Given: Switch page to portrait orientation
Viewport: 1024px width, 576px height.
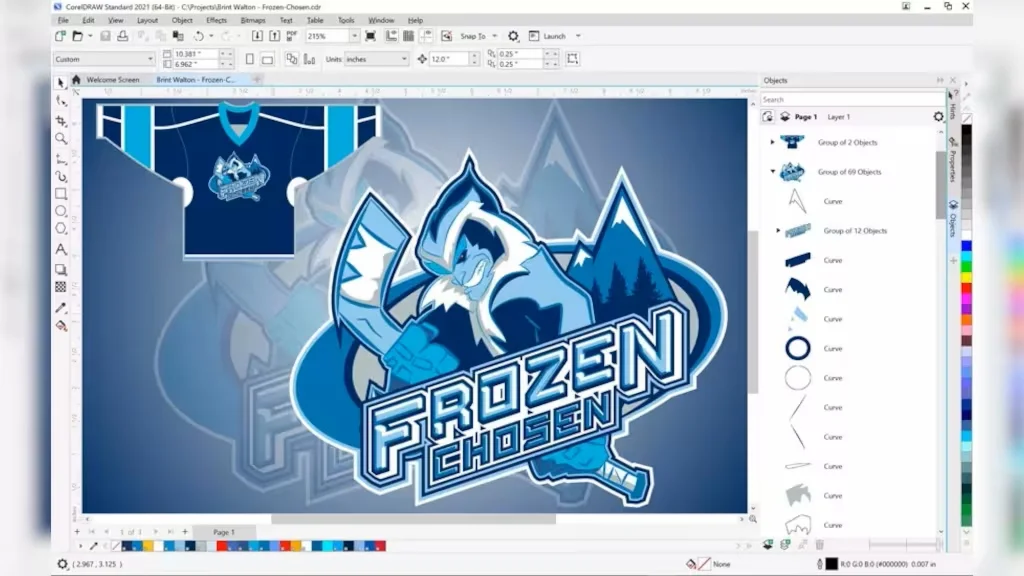Looking at the screenshot, I should click(249, 59).
